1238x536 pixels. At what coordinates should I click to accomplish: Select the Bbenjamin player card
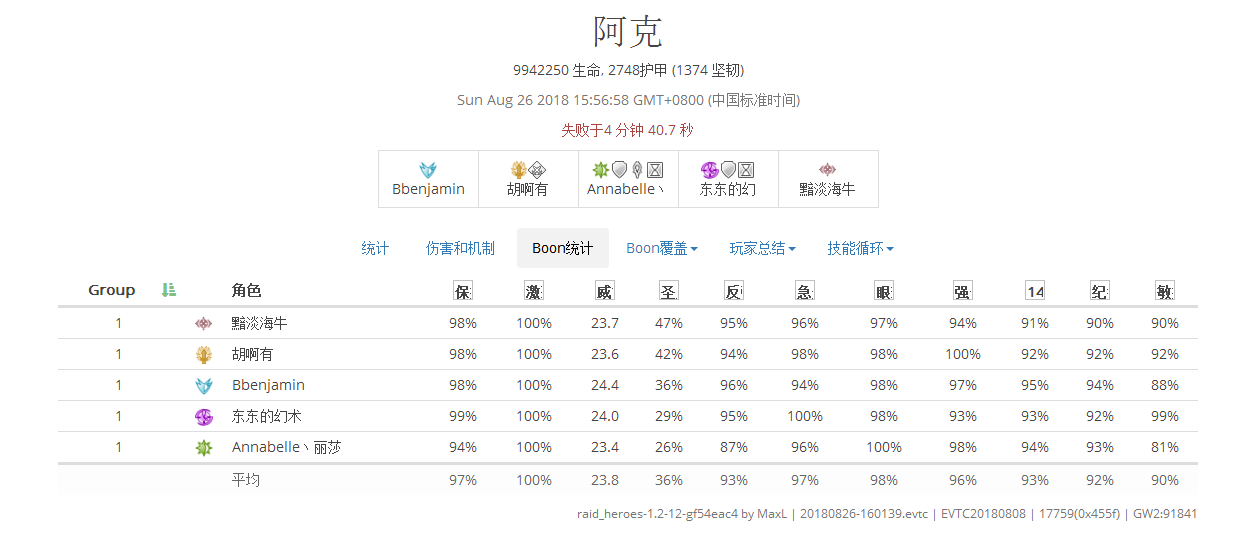click(x=428, y=179)
